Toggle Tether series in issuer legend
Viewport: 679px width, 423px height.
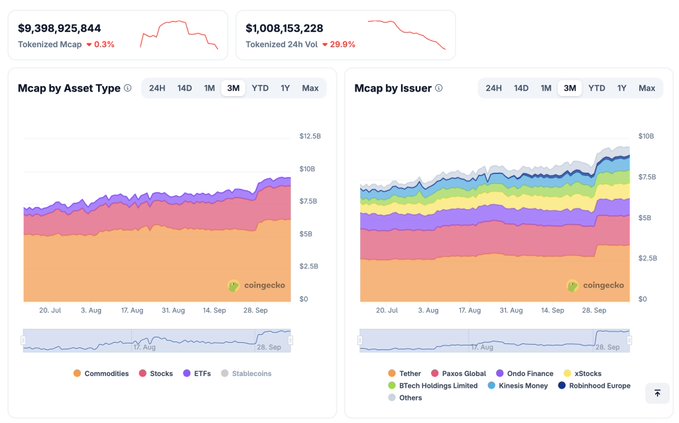tap(404, 373)
